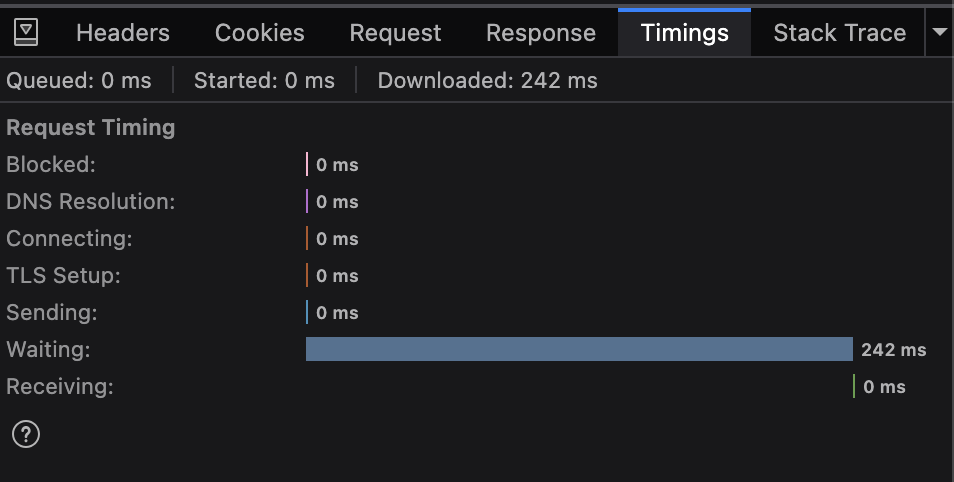Click the blue Waiting timing bar

(579, 349)
